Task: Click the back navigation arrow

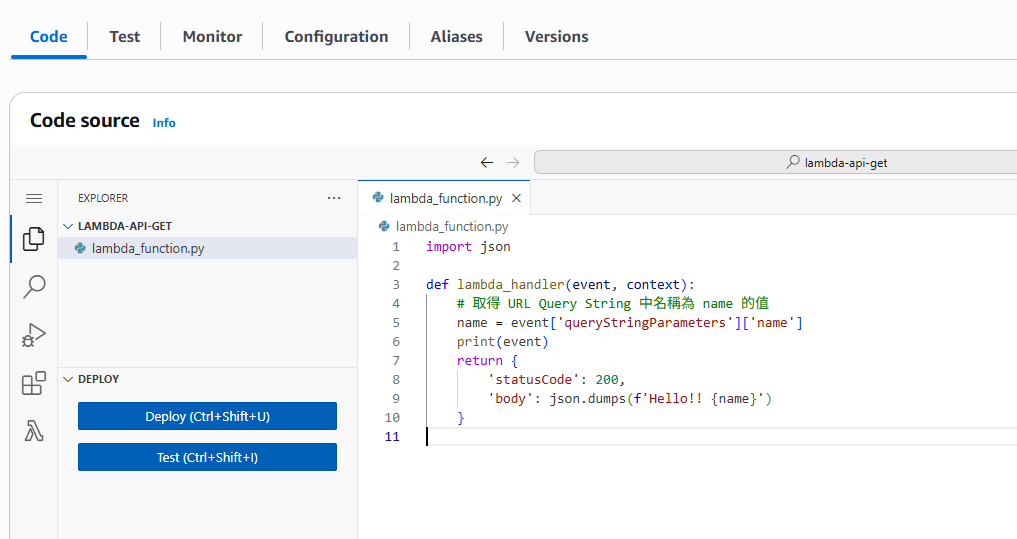Action: (487, 162)
